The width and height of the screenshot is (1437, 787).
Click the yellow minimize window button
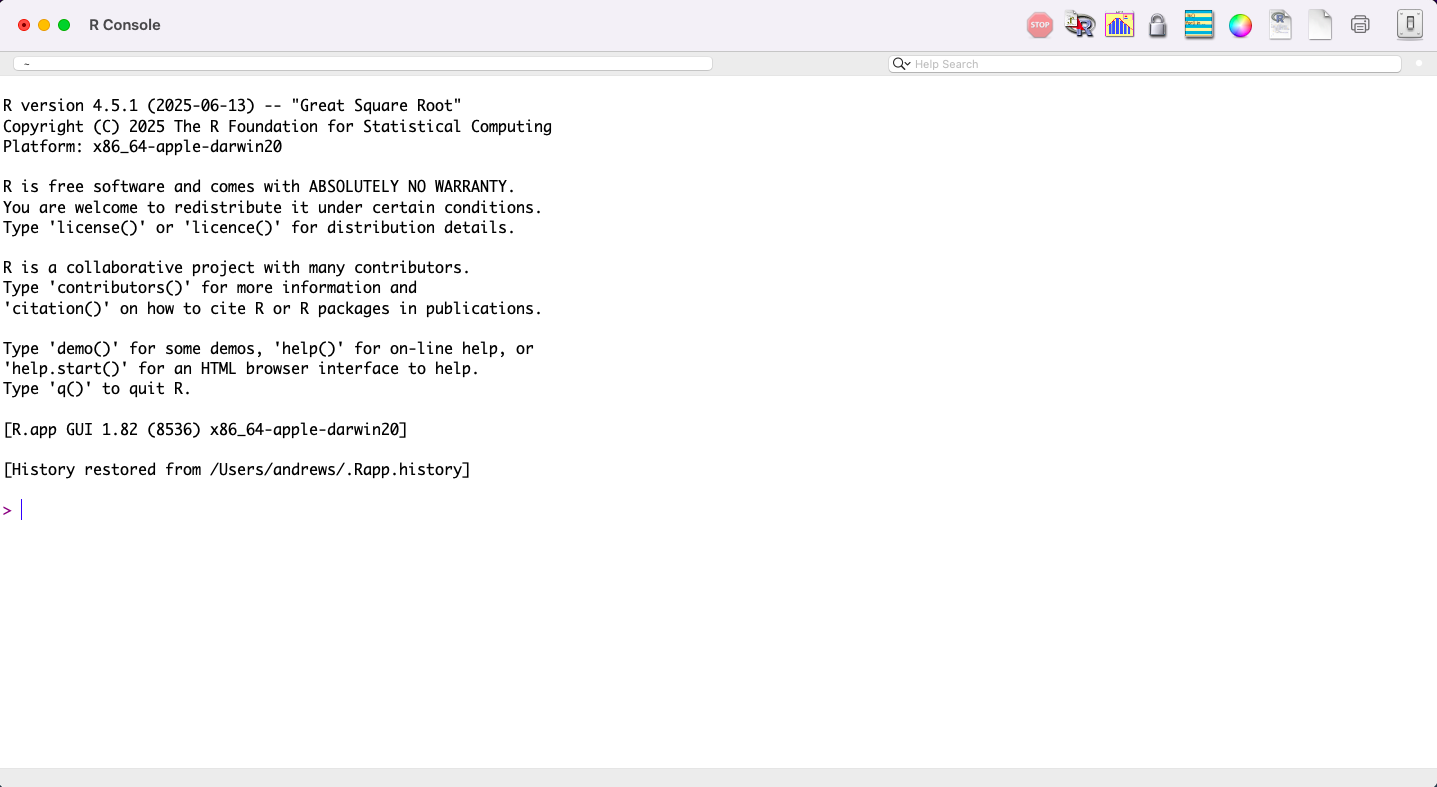tap(44, 25)
